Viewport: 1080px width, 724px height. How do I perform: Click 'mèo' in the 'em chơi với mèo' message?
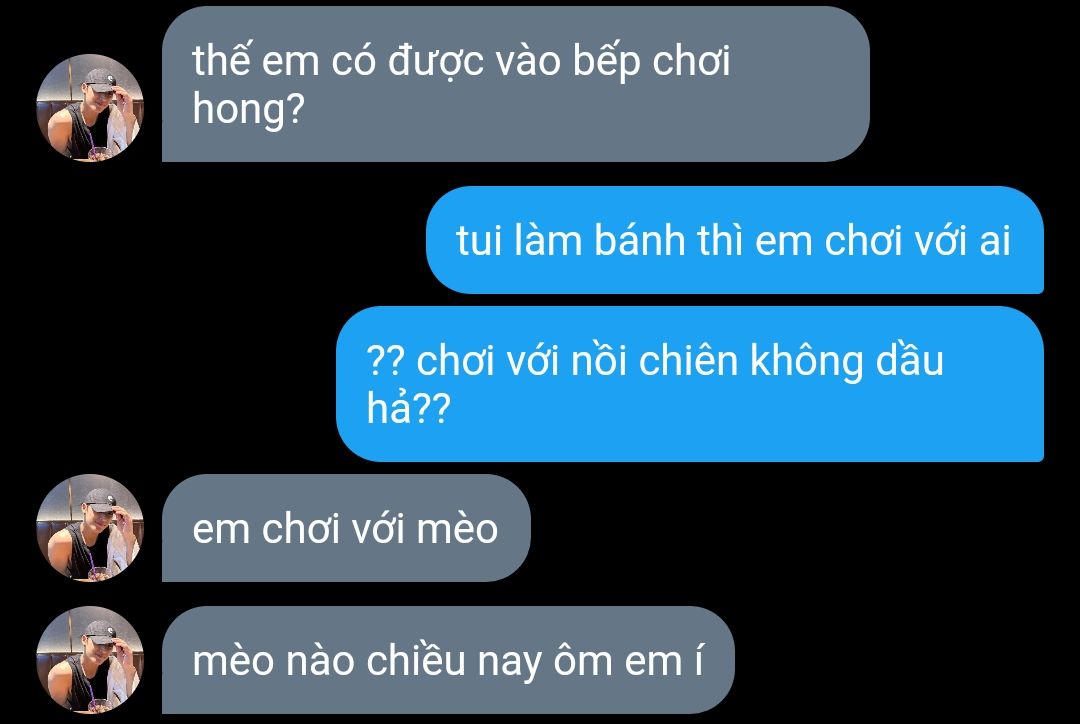457,529
